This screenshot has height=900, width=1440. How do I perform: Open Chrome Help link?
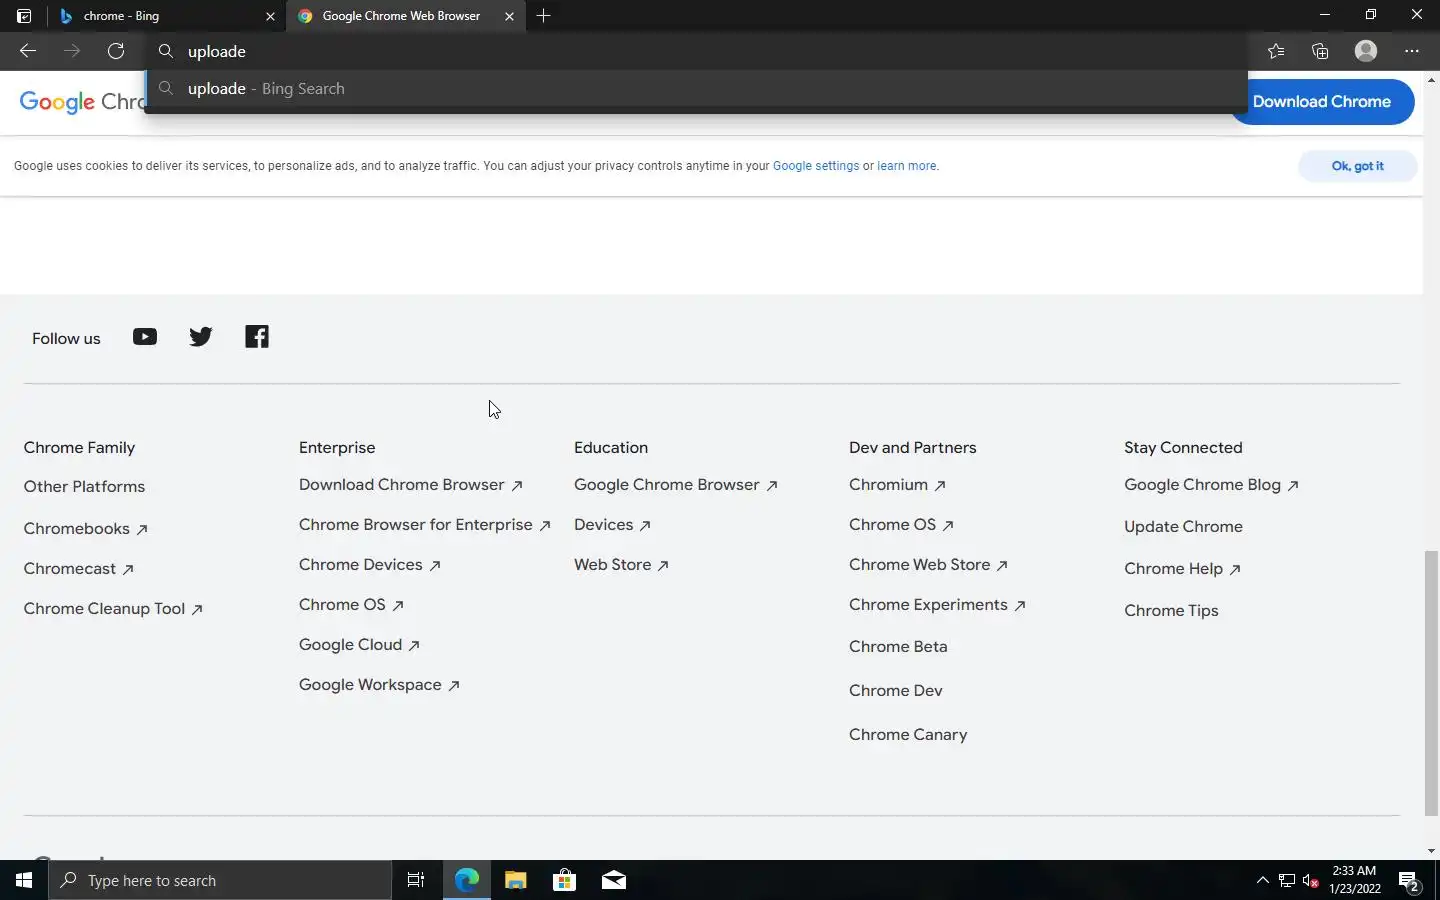point(1182,569)
